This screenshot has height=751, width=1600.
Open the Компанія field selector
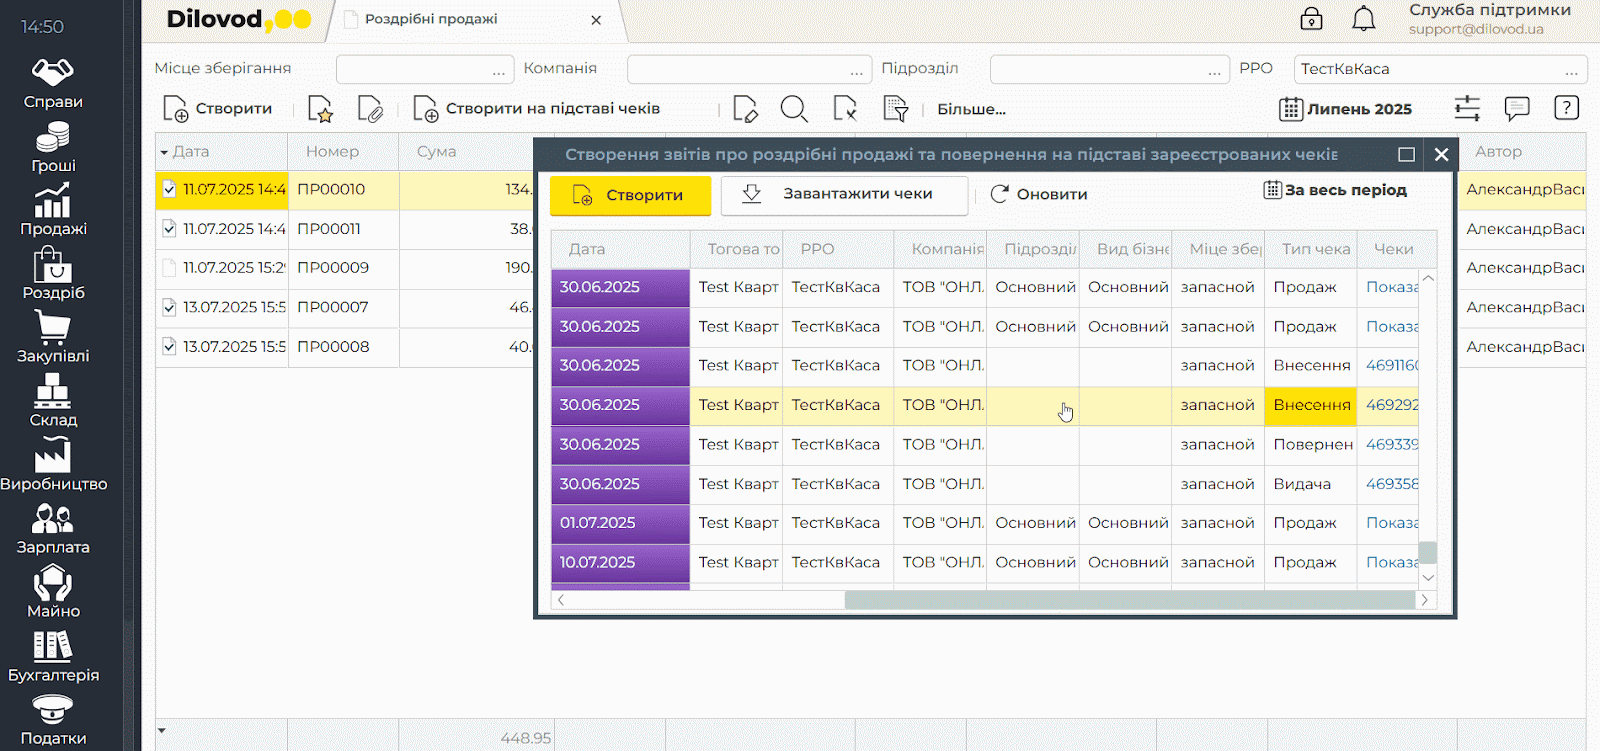[x=856, y=70]
